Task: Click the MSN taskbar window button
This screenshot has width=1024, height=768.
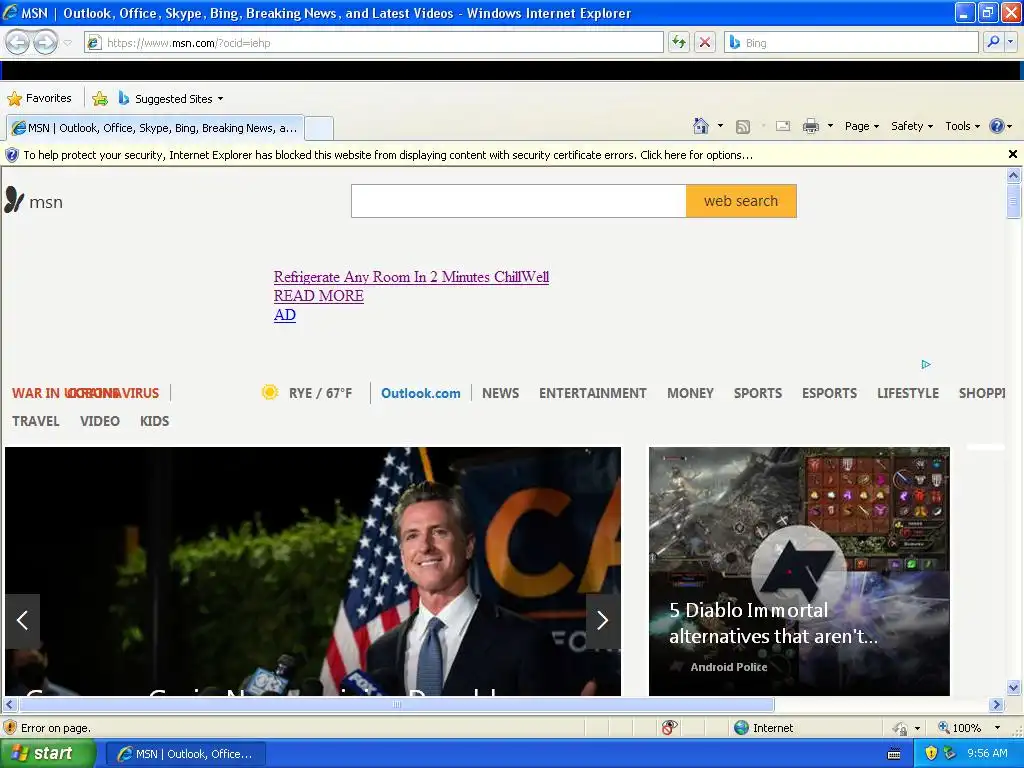Action: tap(185, 754)
